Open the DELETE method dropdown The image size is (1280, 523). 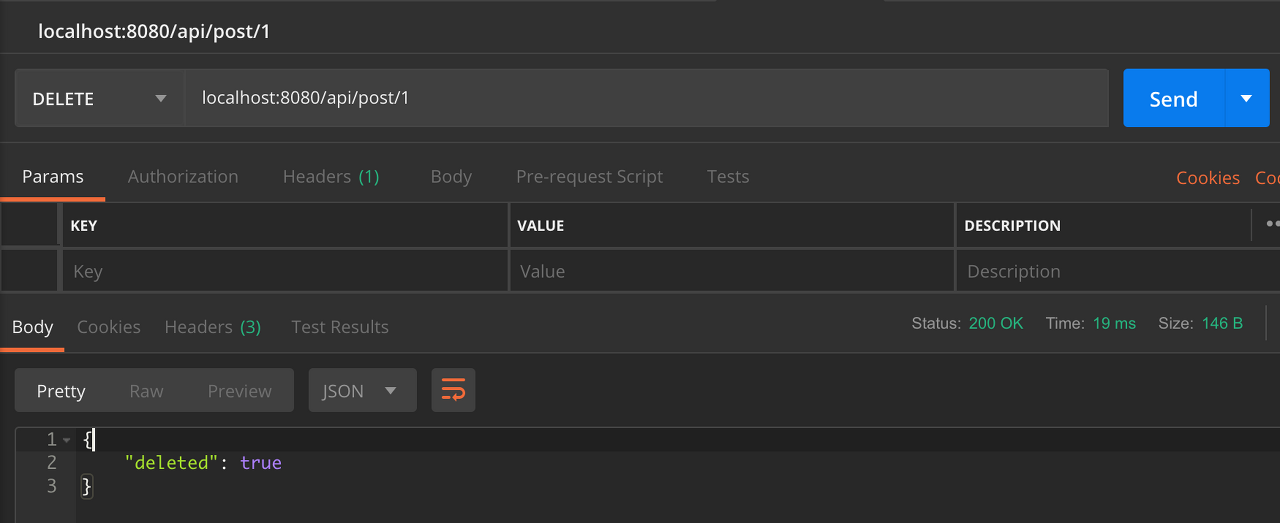pos(99,98)
